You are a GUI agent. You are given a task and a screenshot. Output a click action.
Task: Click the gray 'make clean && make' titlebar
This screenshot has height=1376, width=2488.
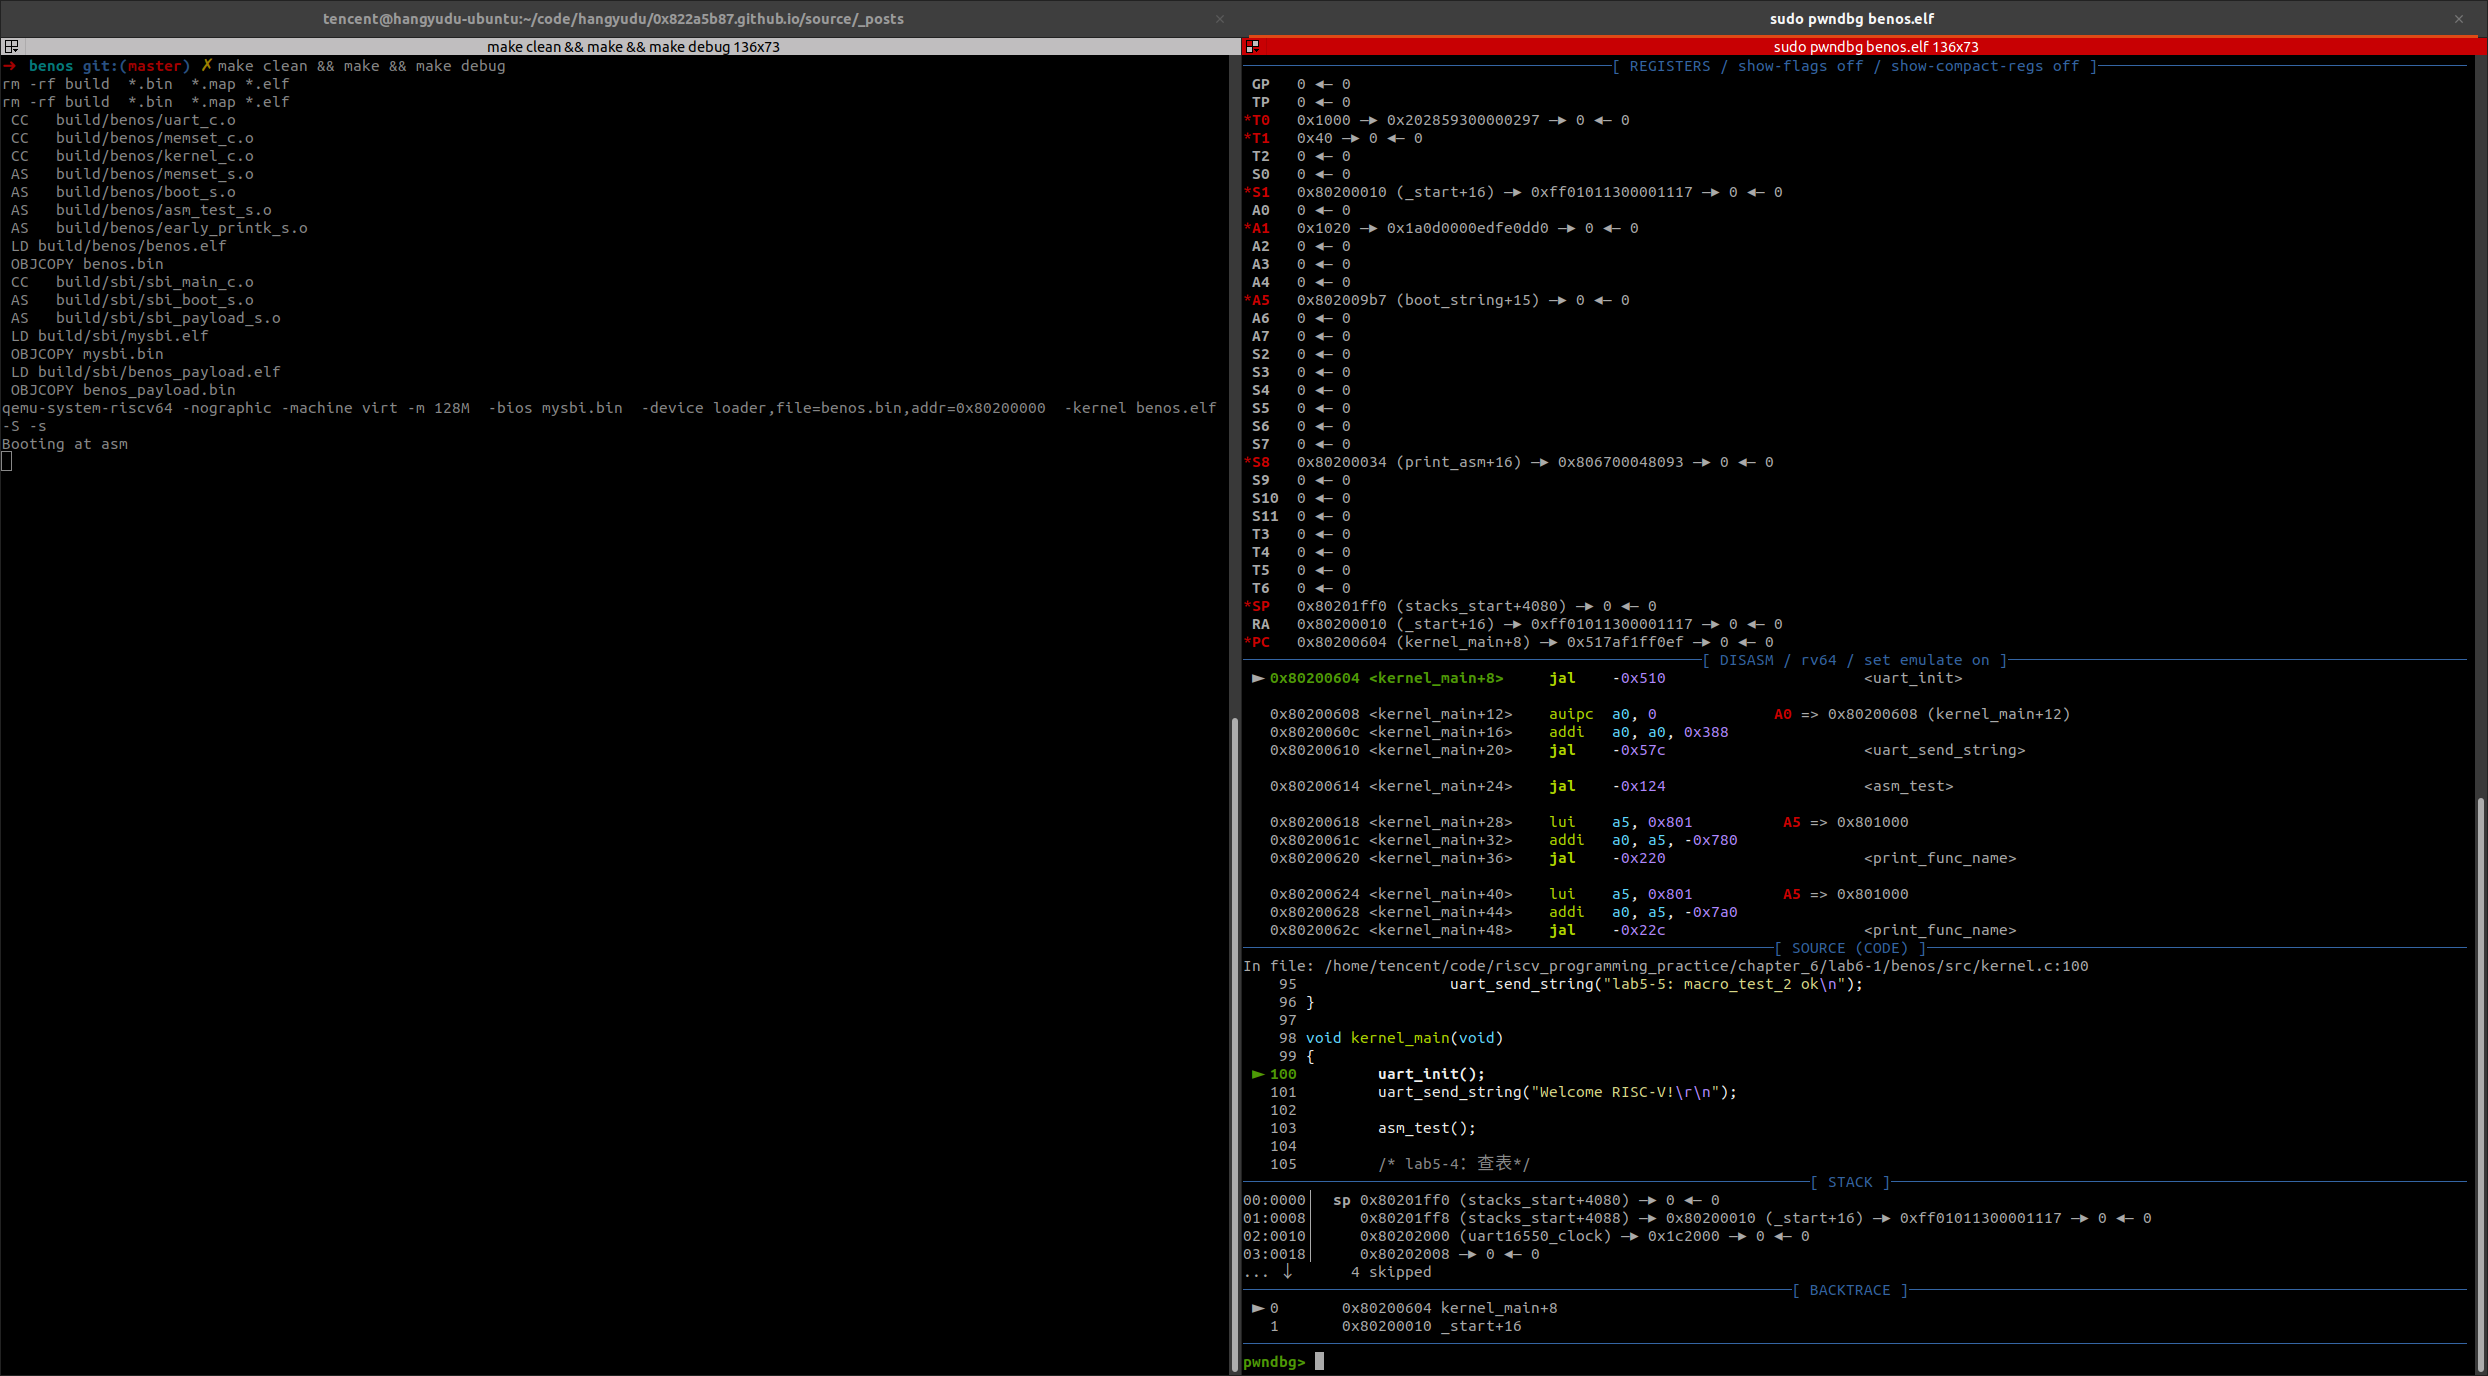pyautogui.click(x=633, y=46)
